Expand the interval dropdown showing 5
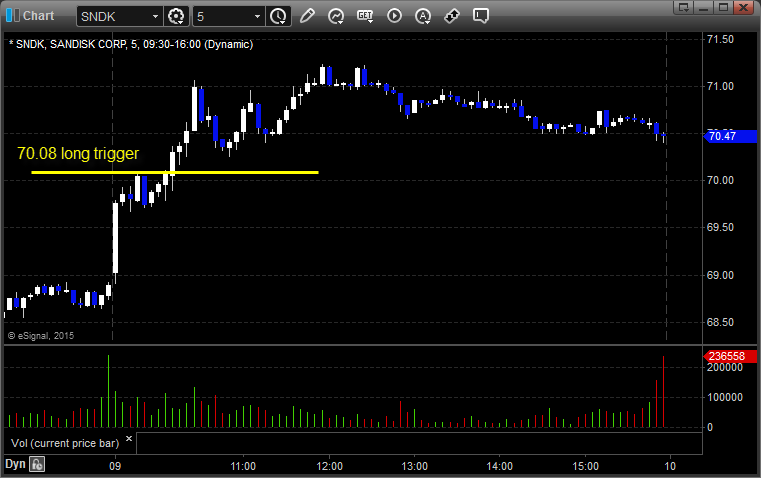 click(257, 16)
